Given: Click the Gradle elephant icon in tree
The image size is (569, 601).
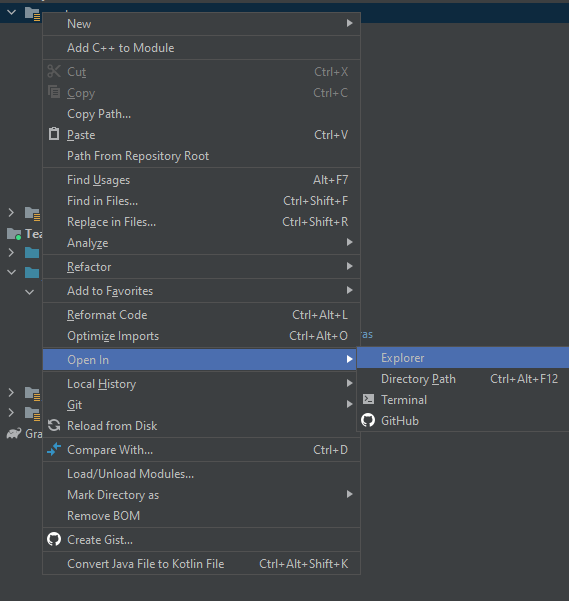Looking at the screenshot, I should point(14,434).
